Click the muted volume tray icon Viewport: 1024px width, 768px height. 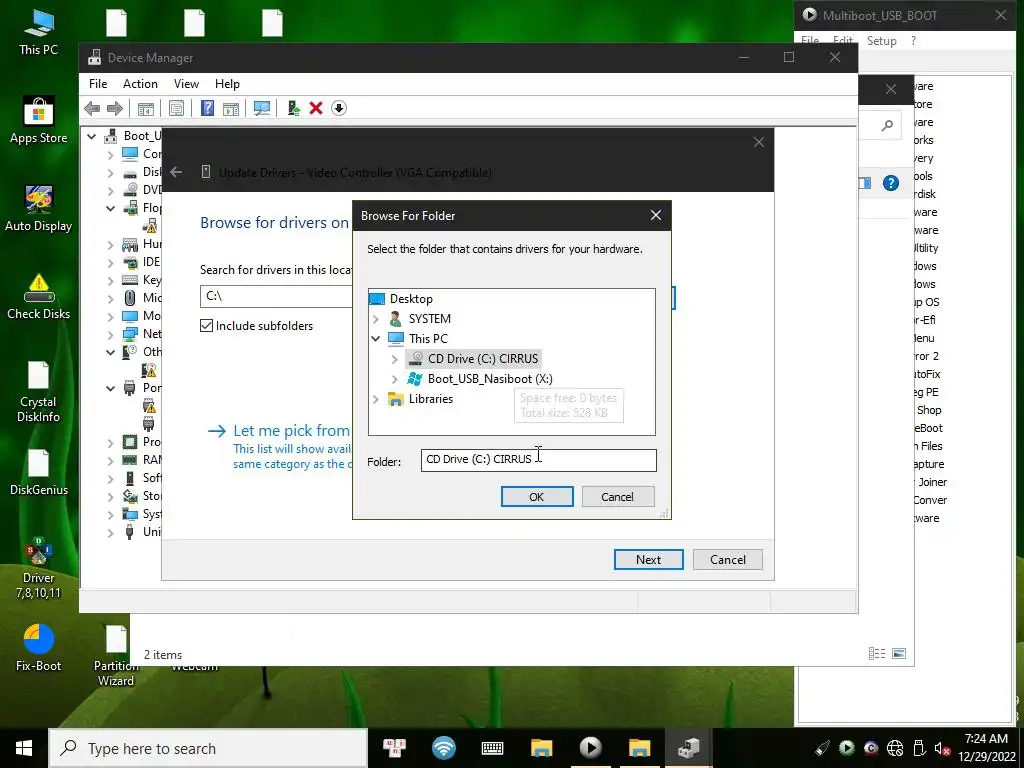942,748
